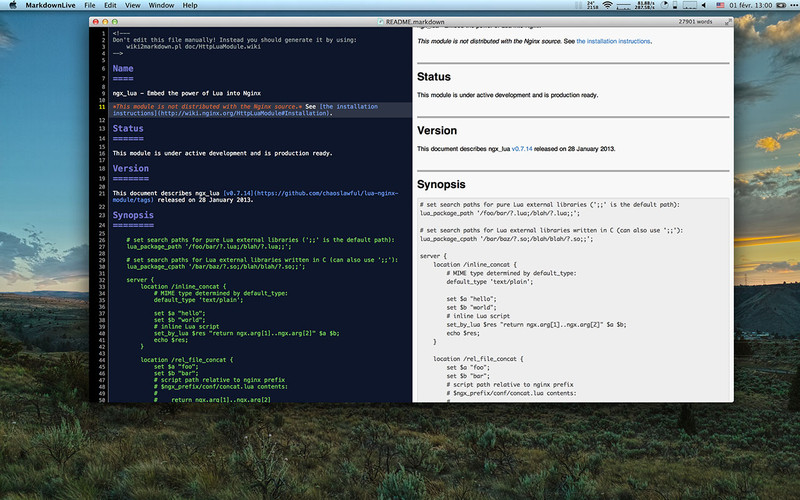
Task: Click 'location /rel_file_concat {' in preview
Action: click(x=478, y=359)
